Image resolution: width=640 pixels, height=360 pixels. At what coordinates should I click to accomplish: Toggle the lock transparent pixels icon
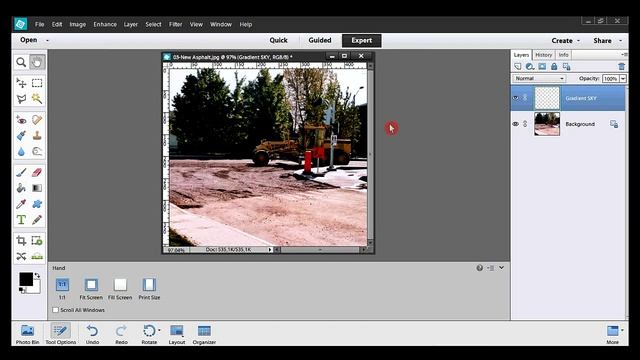[x=567, y=67]
